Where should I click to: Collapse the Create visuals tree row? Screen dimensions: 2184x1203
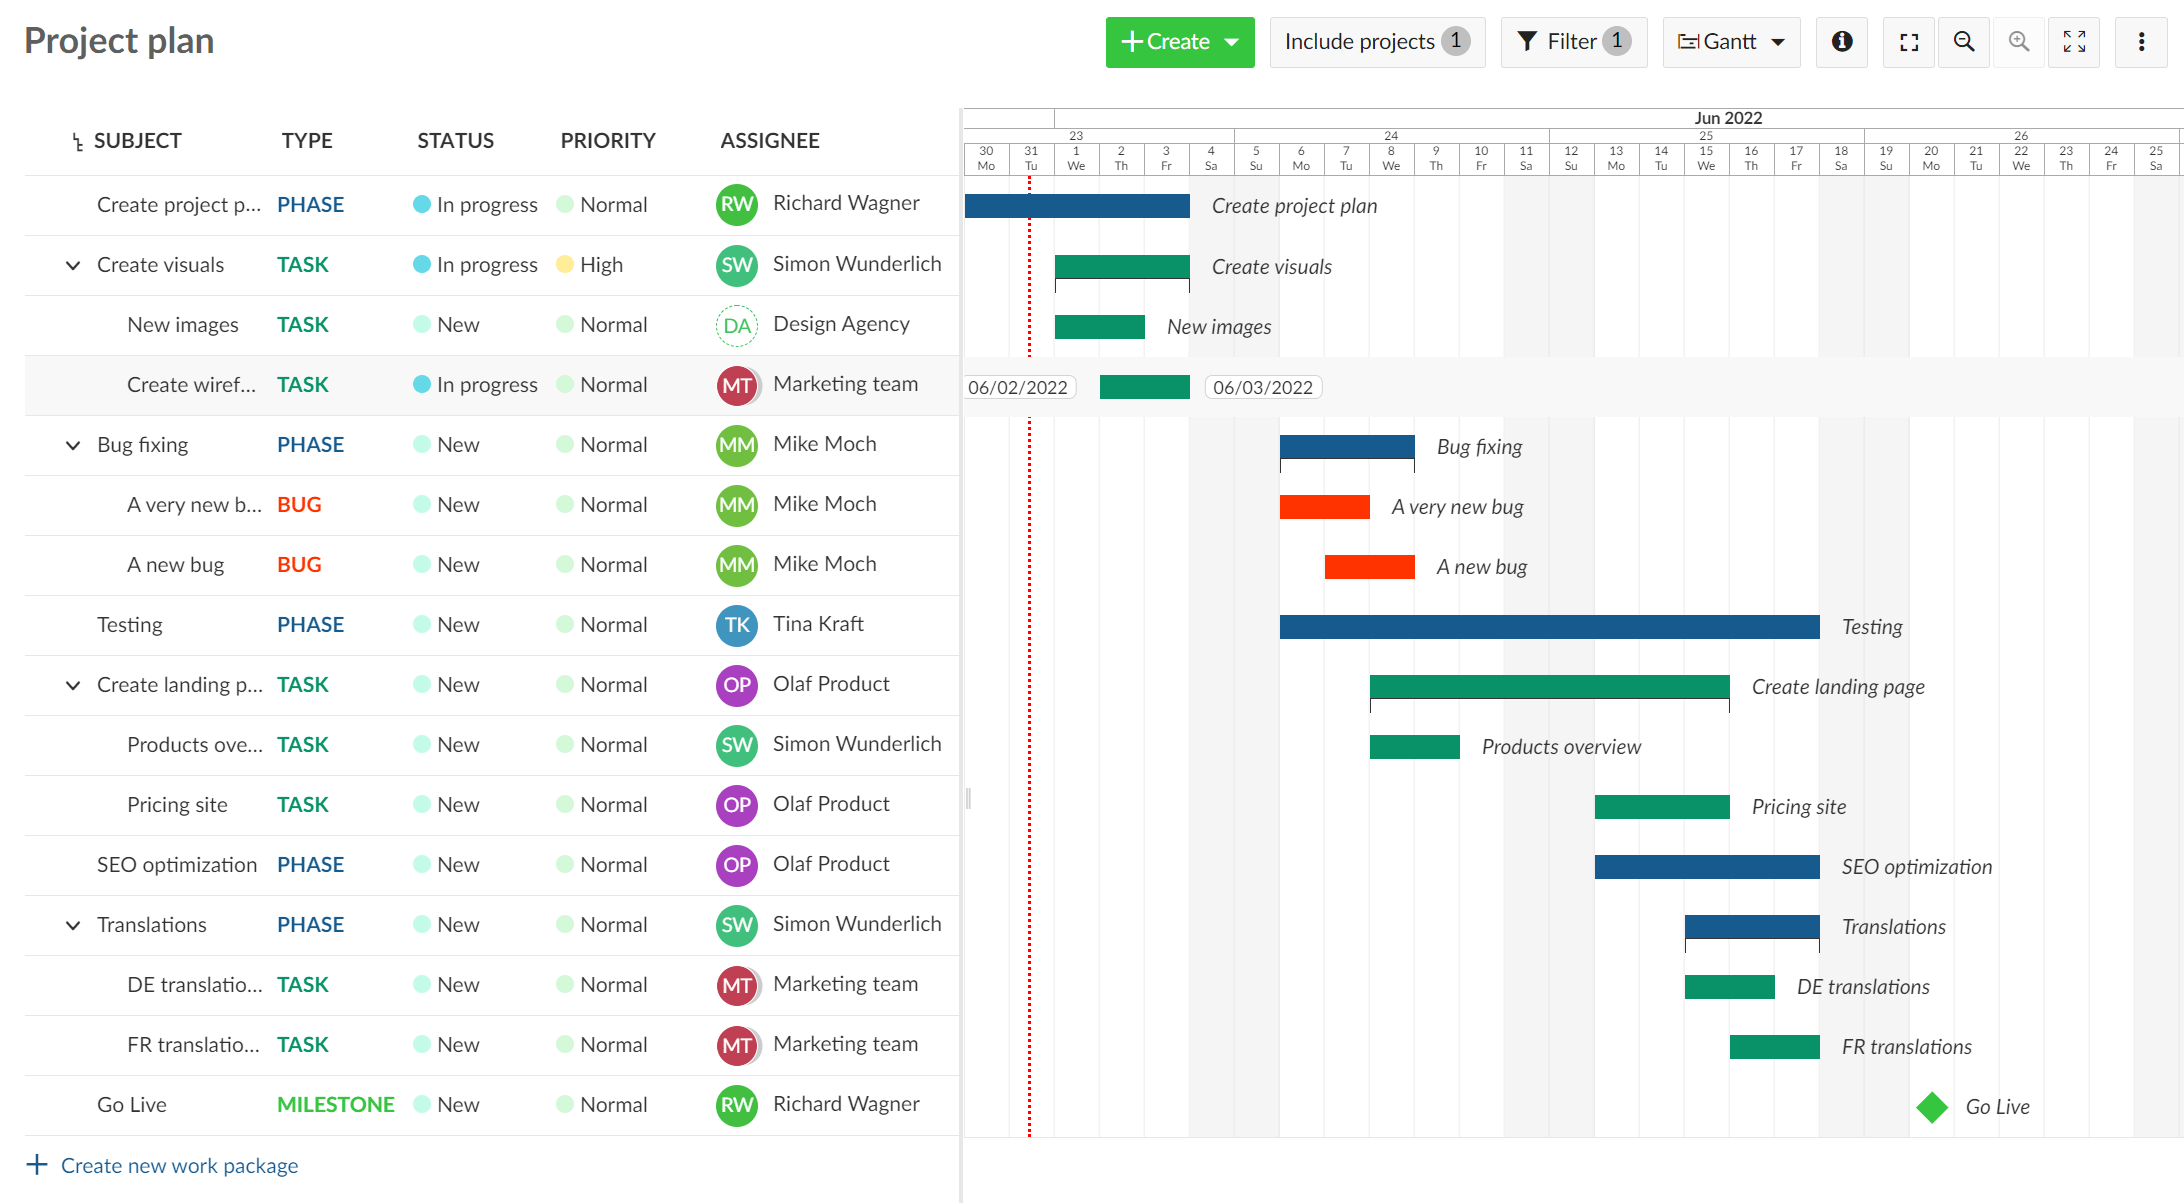(x=73, y=265)
